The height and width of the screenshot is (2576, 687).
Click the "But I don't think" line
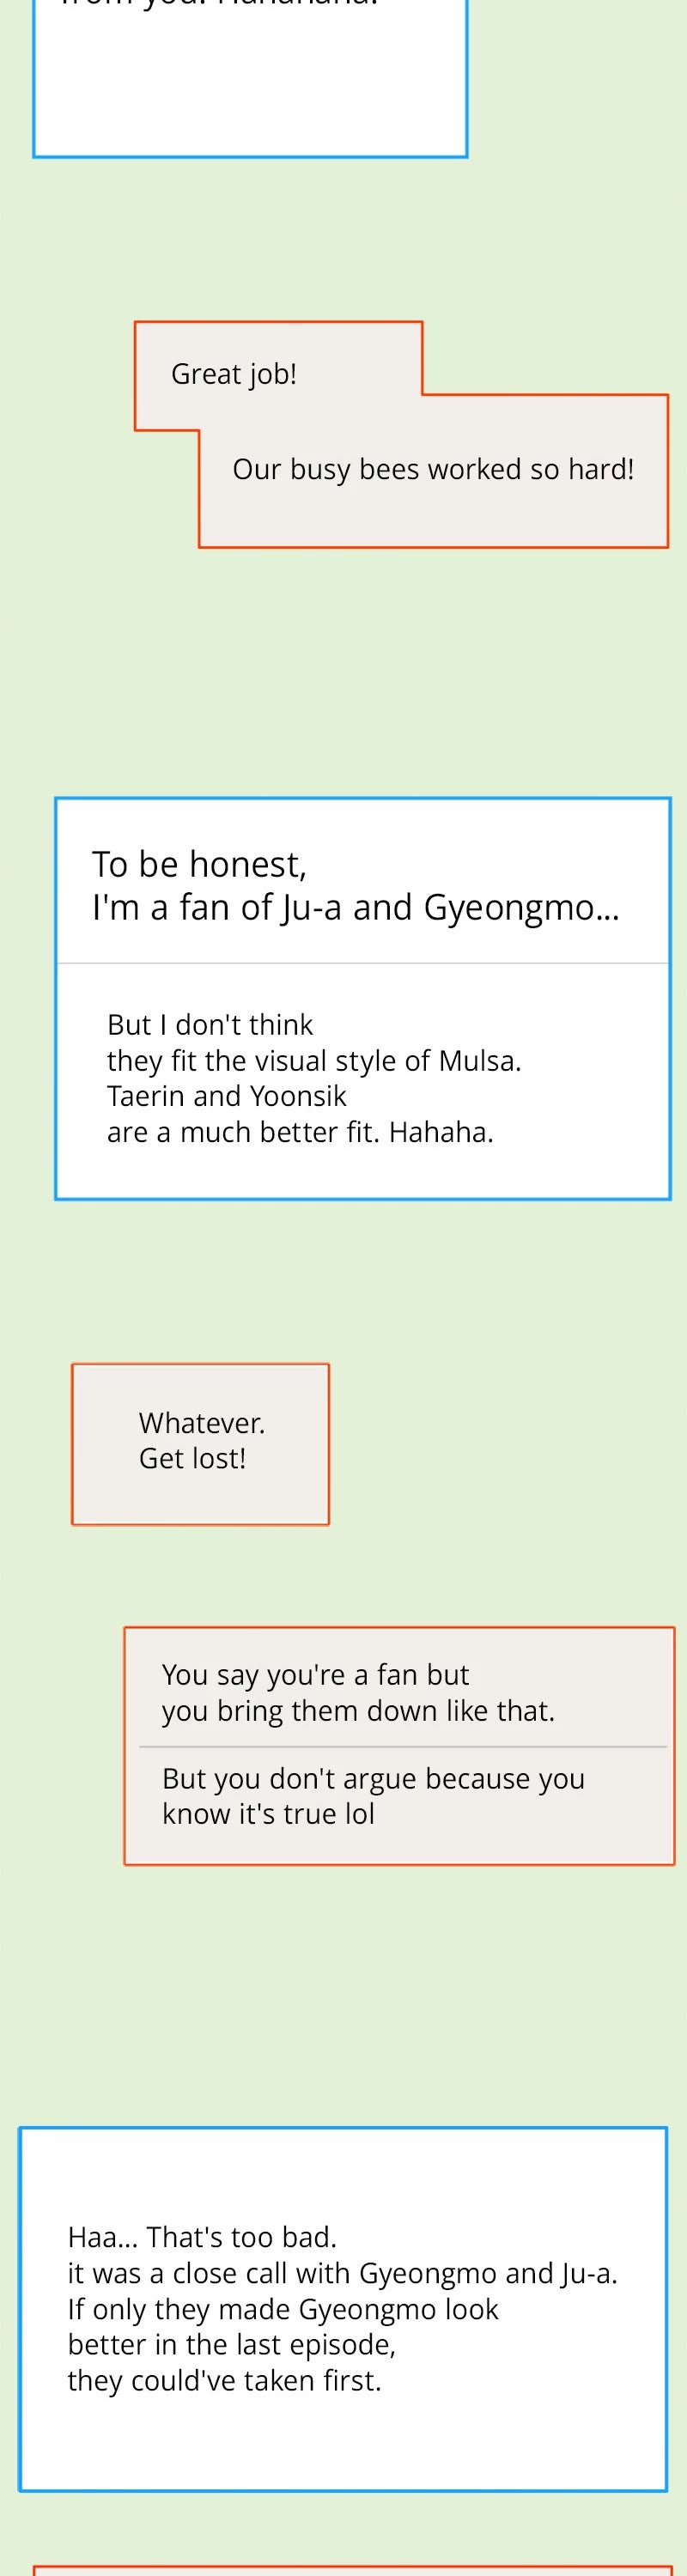pyautogui.click(x=210, y=1024)
